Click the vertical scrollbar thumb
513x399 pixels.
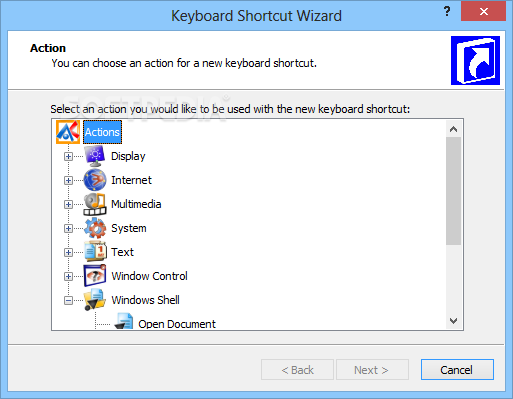tap(453, 191)
